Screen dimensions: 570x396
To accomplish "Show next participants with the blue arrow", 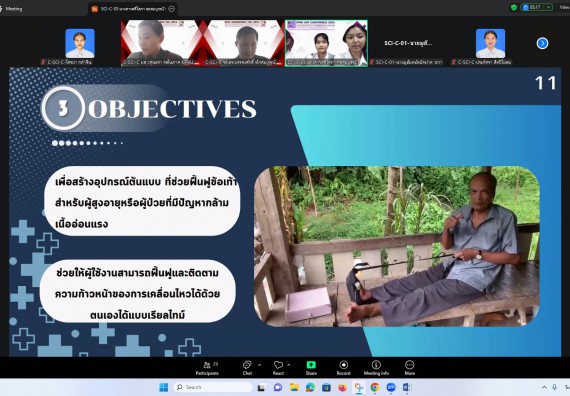I will [542, 43].
